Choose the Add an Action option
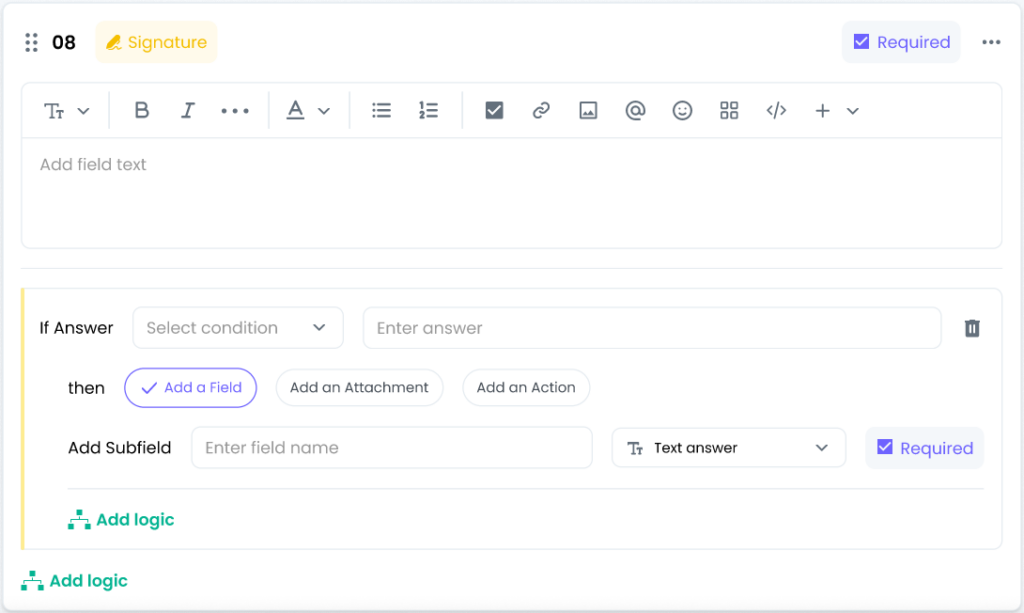This screenshot has width=1024, height=613. coord(526,388)
